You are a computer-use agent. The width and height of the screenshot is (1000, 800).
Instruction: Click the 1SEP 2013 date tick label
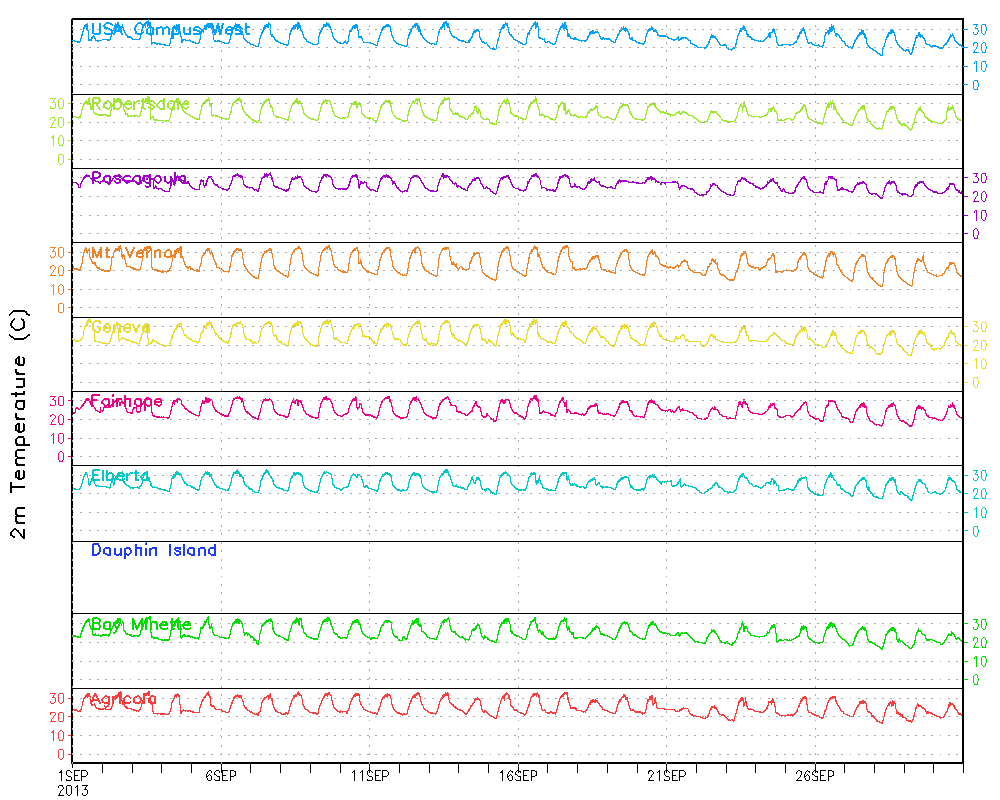[x=72, y=782]
